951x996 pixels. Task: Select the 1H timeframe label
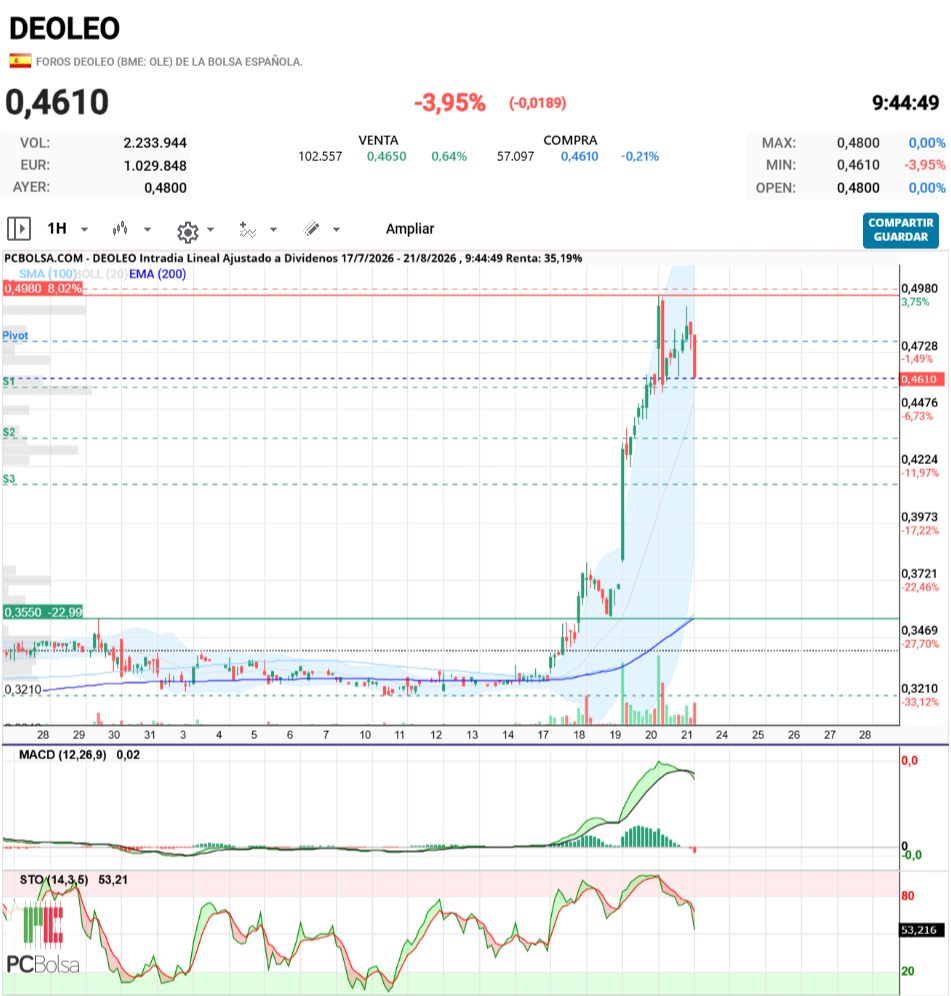click(57, 229)
